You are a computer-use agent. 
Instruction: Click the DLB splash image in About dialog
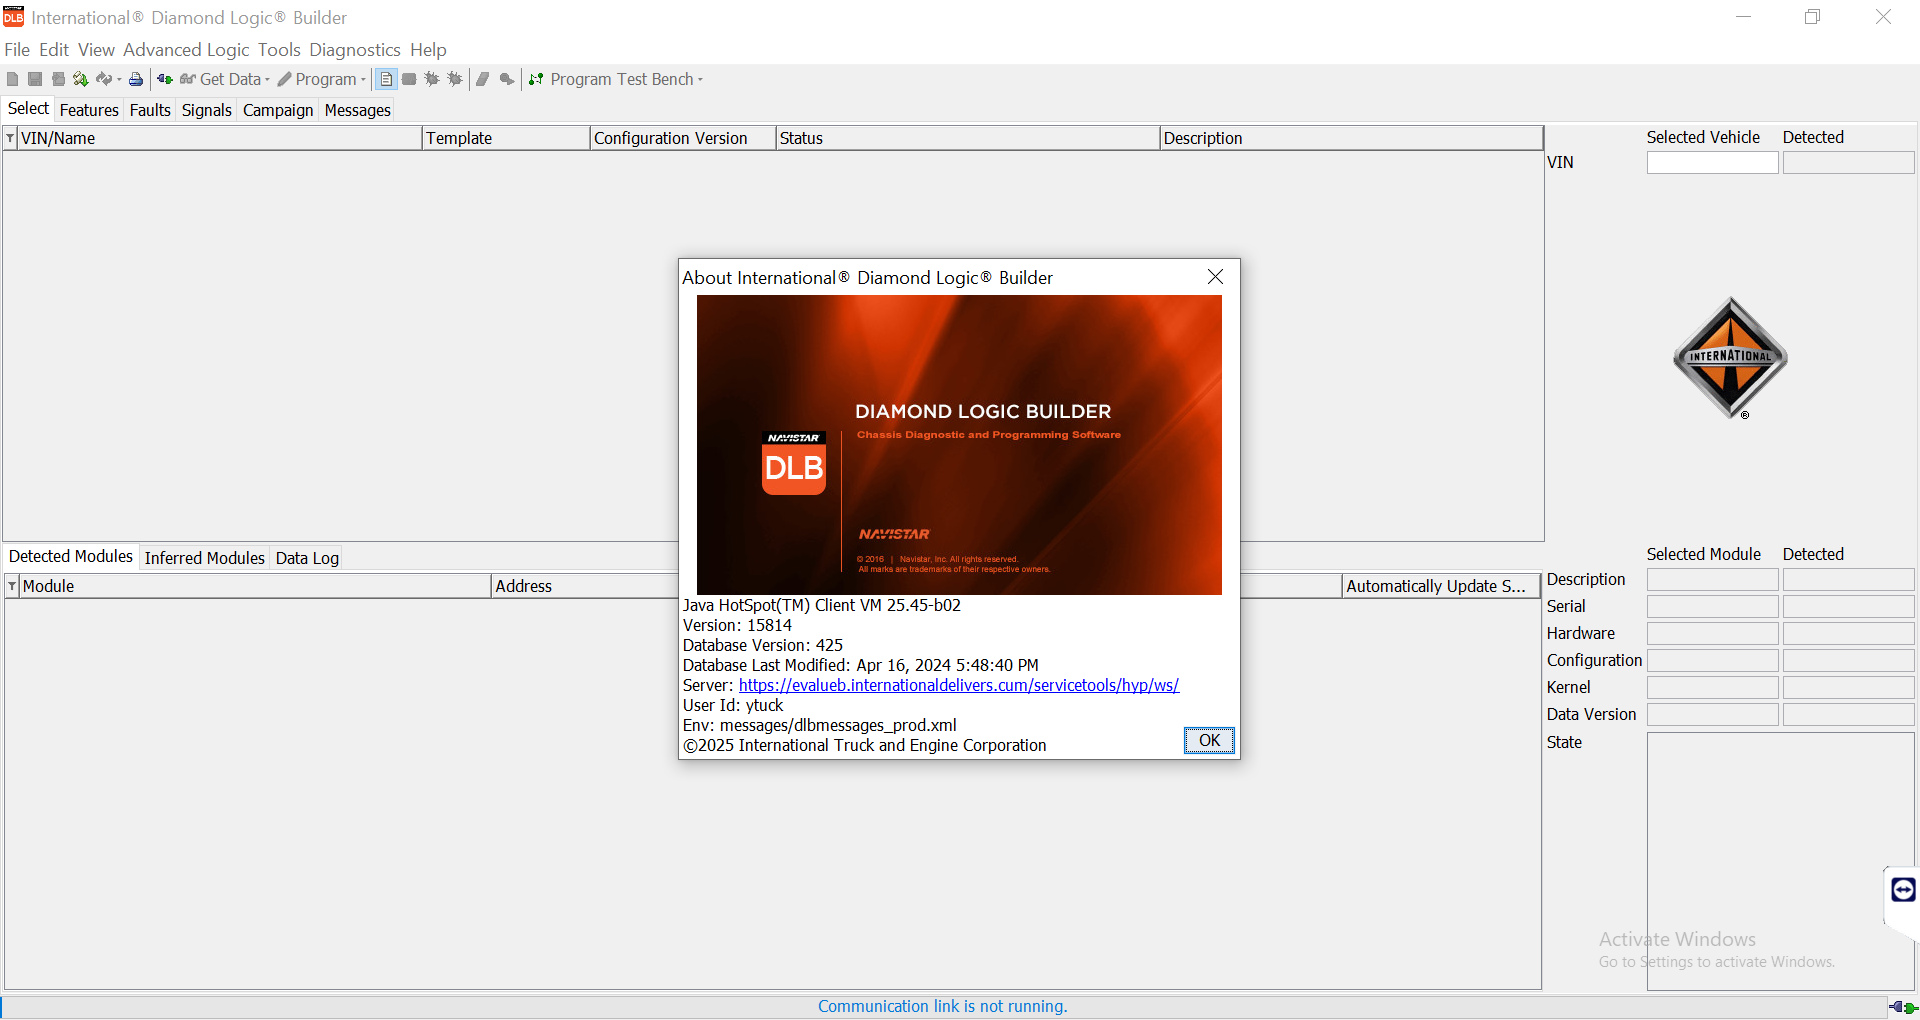[x=959, y=445]
